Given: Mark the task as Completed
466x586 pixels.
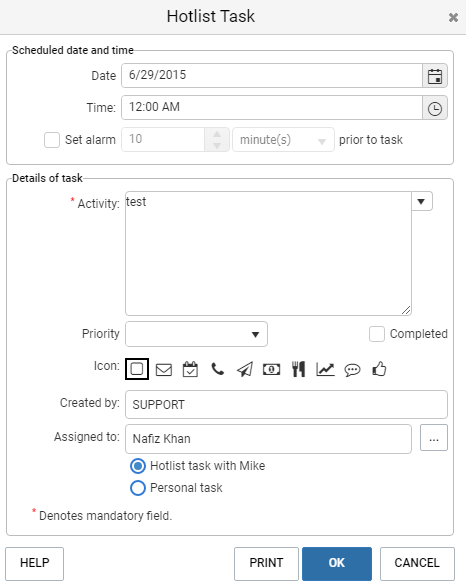Looking at the screenshot, I should click(377, 334).
